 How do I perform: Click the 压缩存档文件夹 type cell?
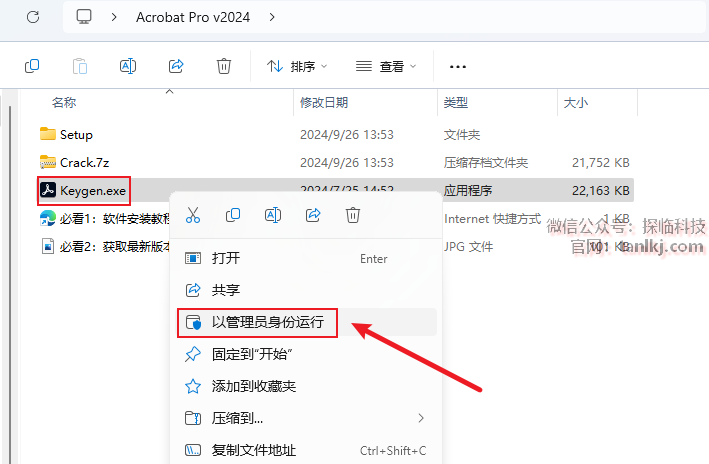tap(486, 163)
